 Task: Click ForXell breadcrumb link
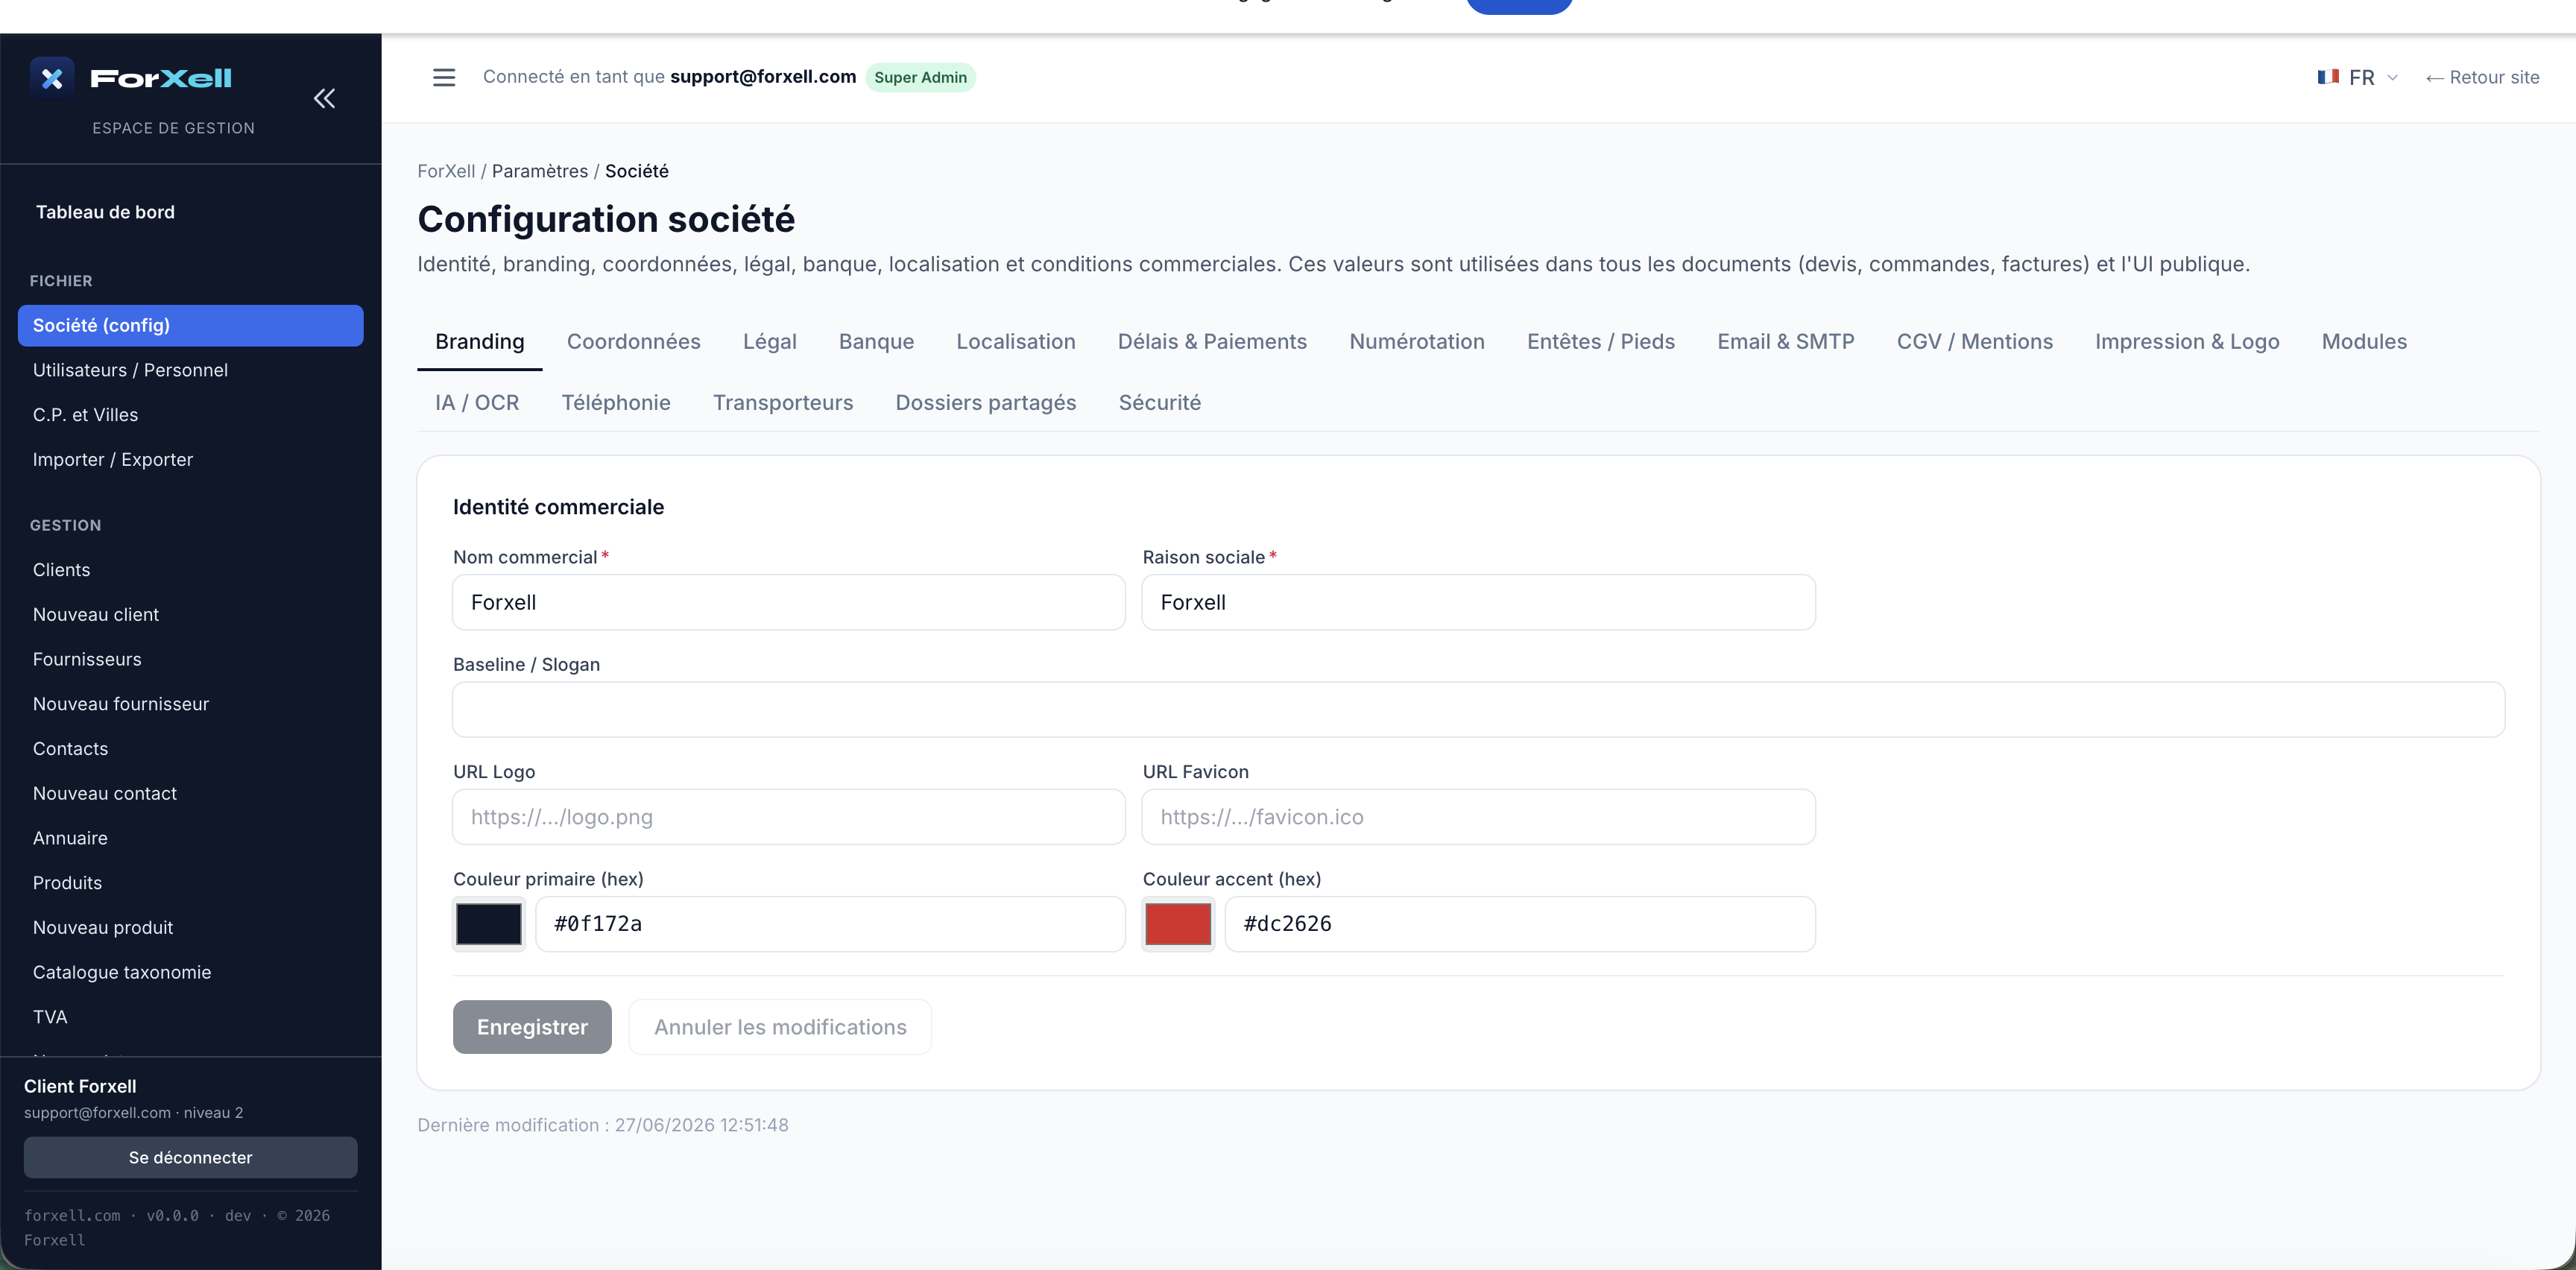point(446,171)
